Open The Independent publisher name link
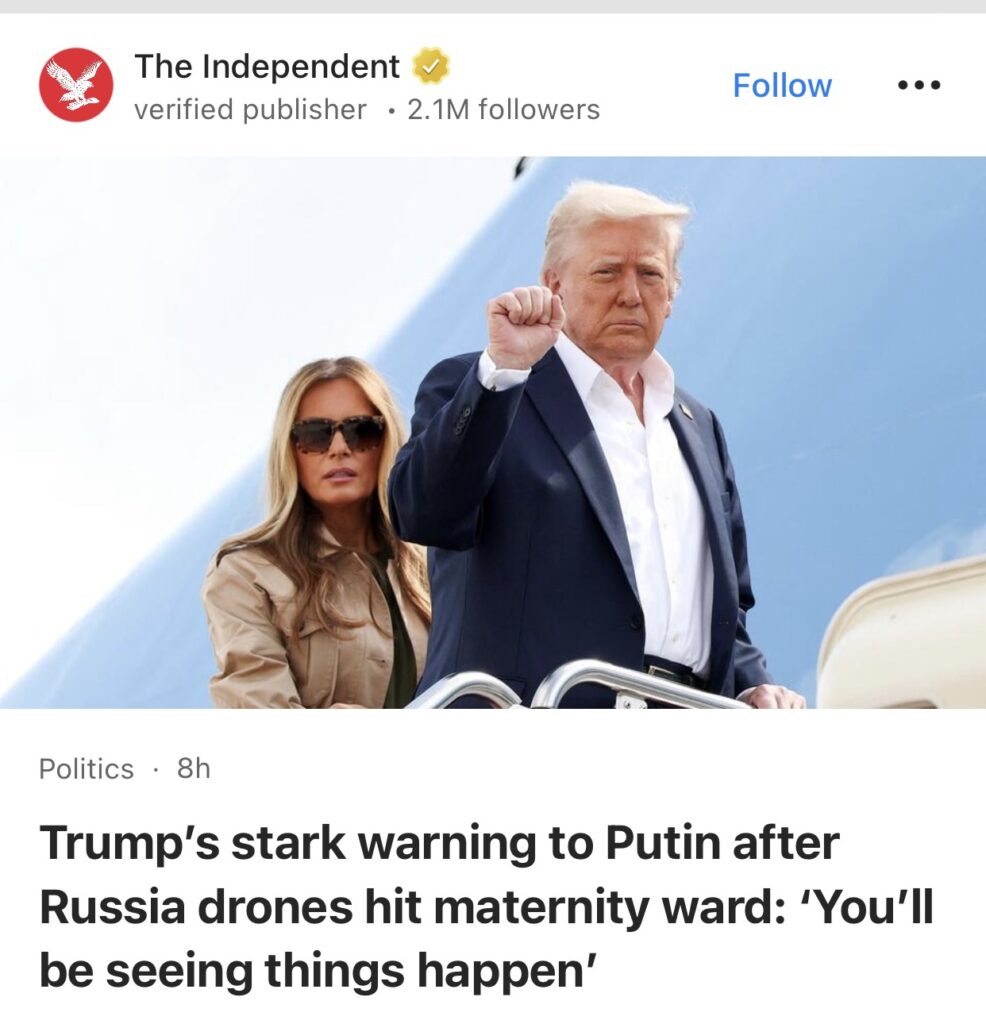The image size is (986, 1024). 266,66
